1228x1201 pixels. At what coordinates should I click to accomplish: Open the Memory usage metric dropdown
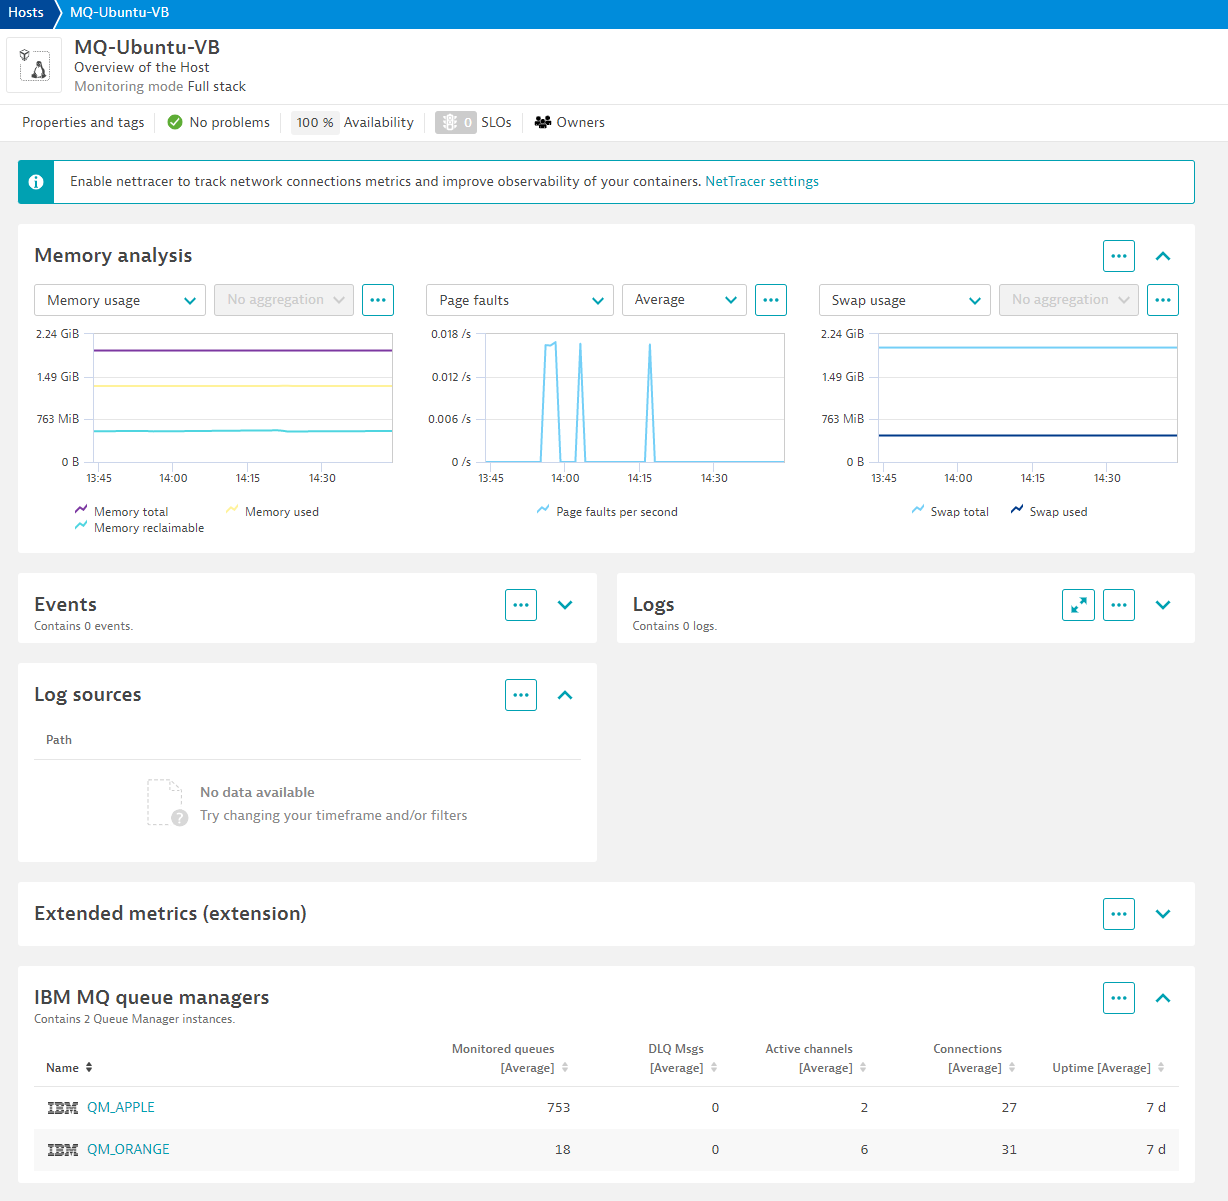tap(120, 300)
